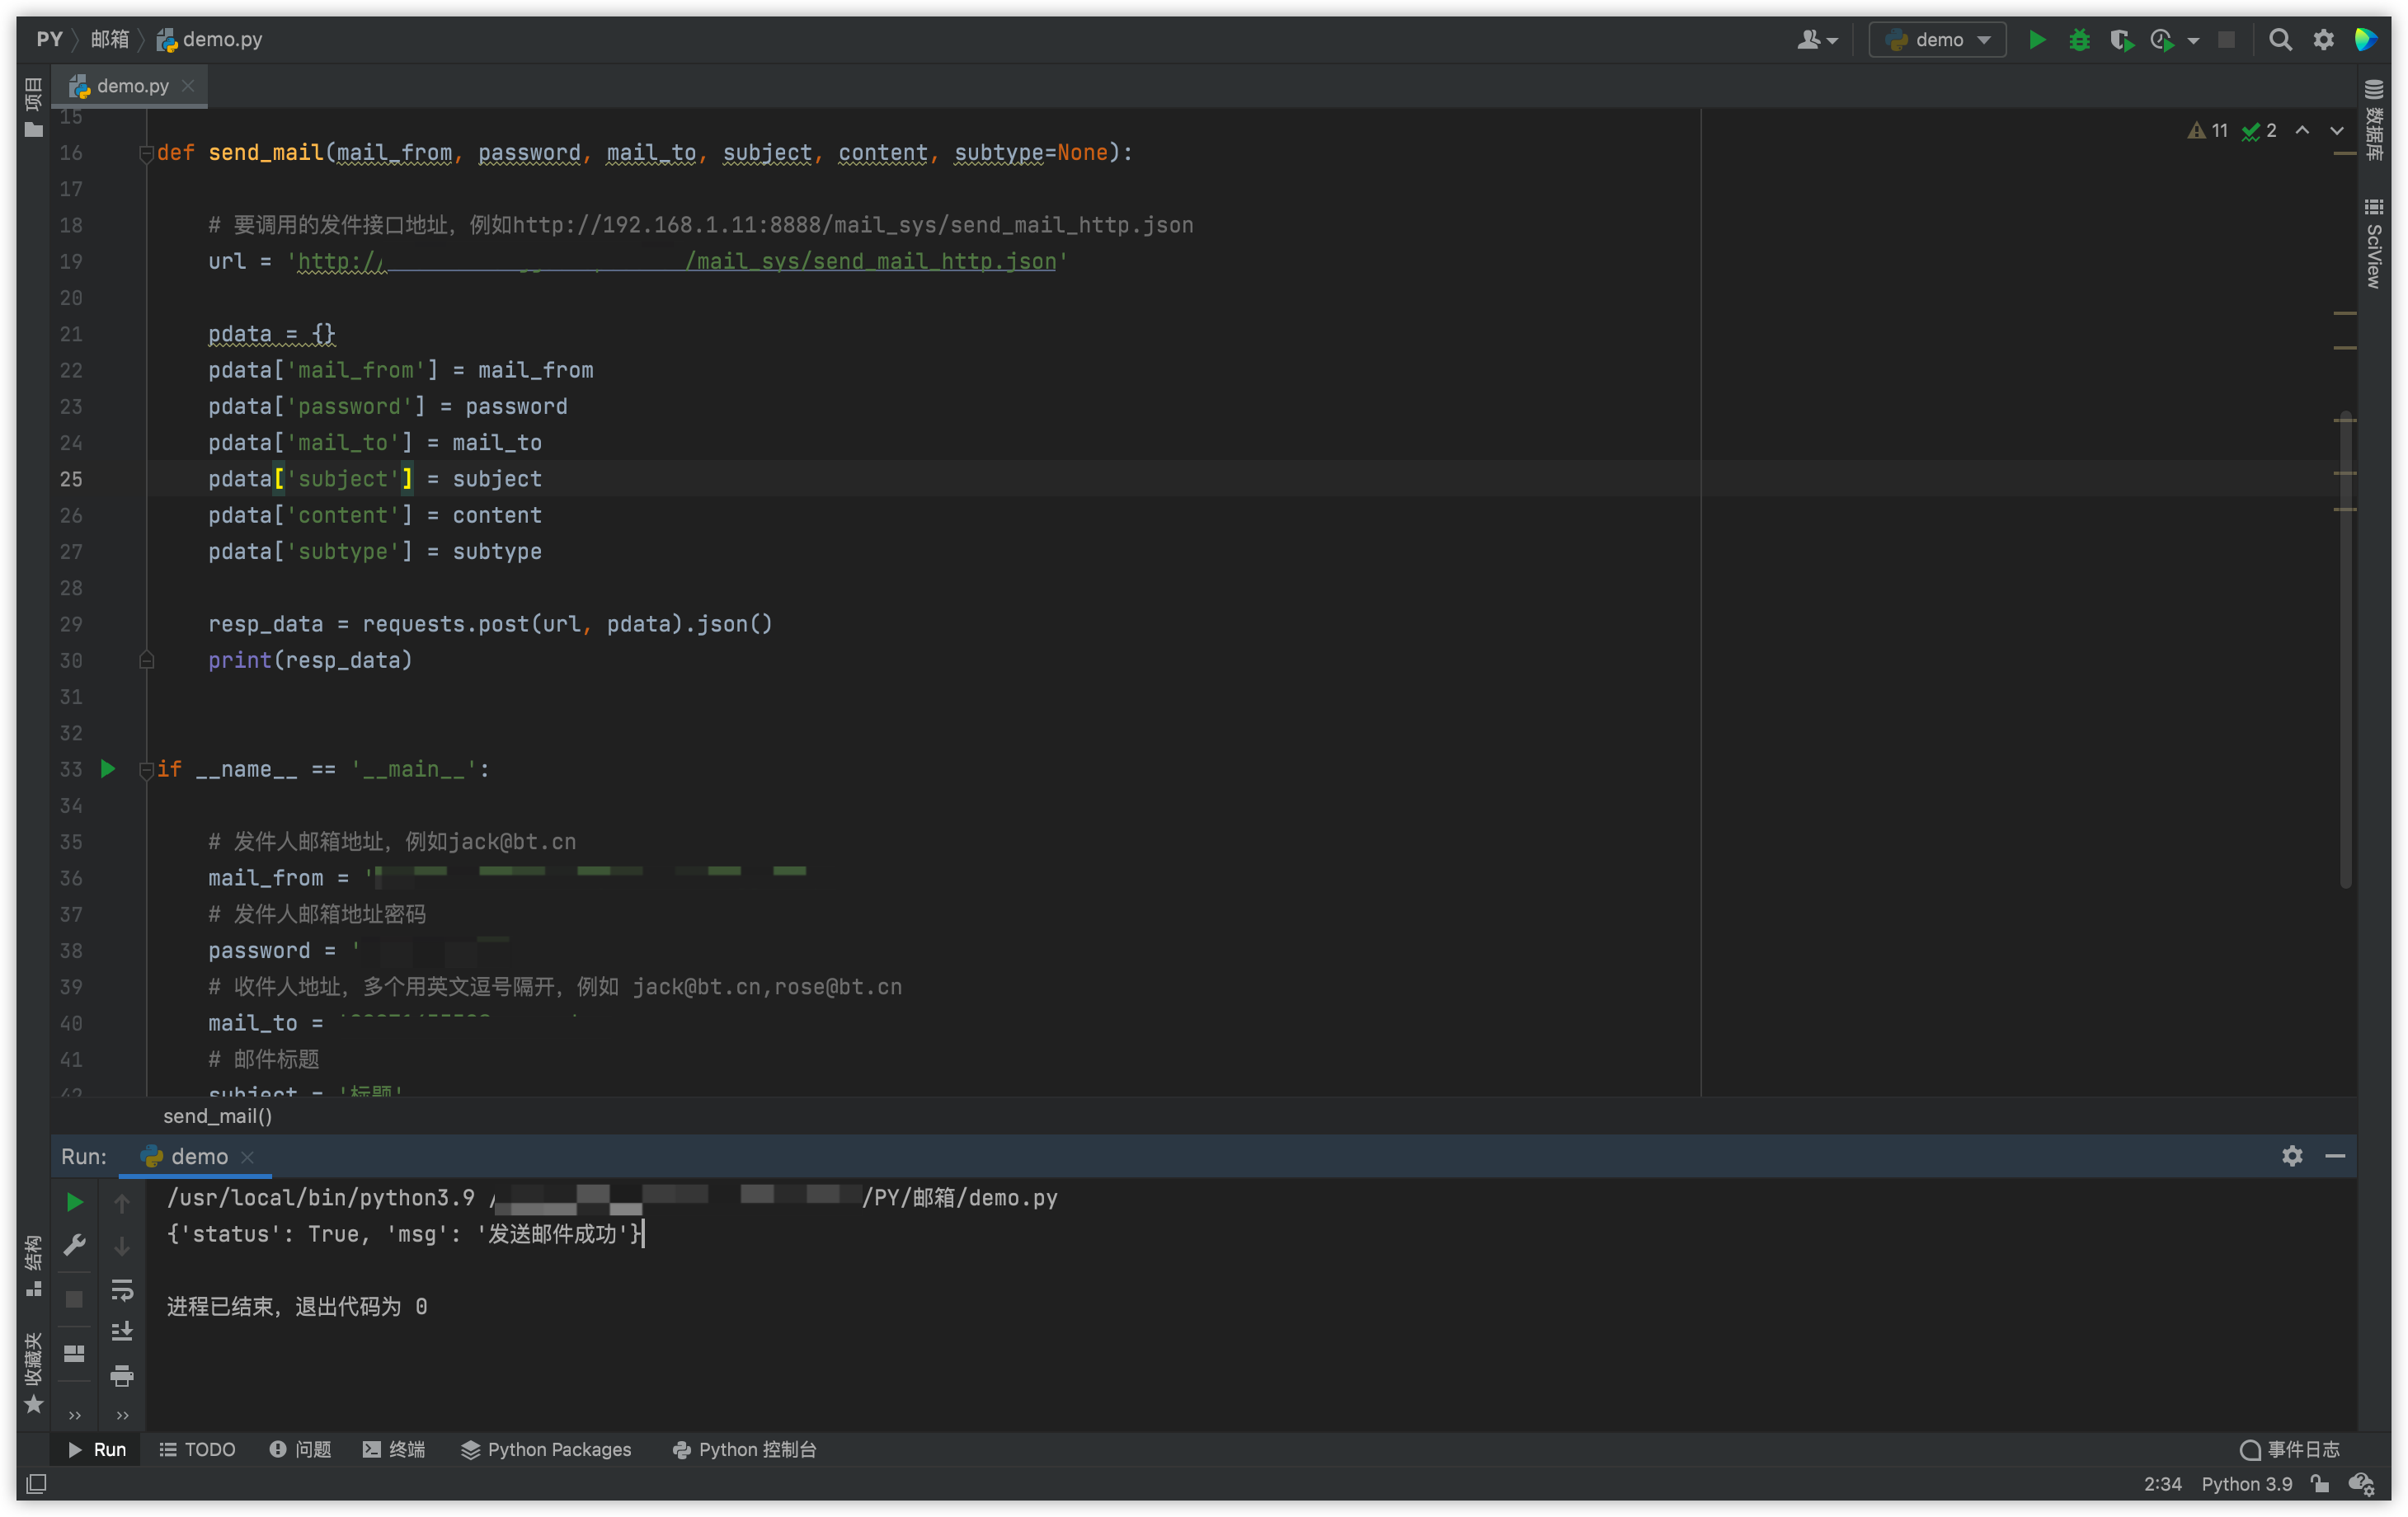Click the console output status line

point(404,1234)
